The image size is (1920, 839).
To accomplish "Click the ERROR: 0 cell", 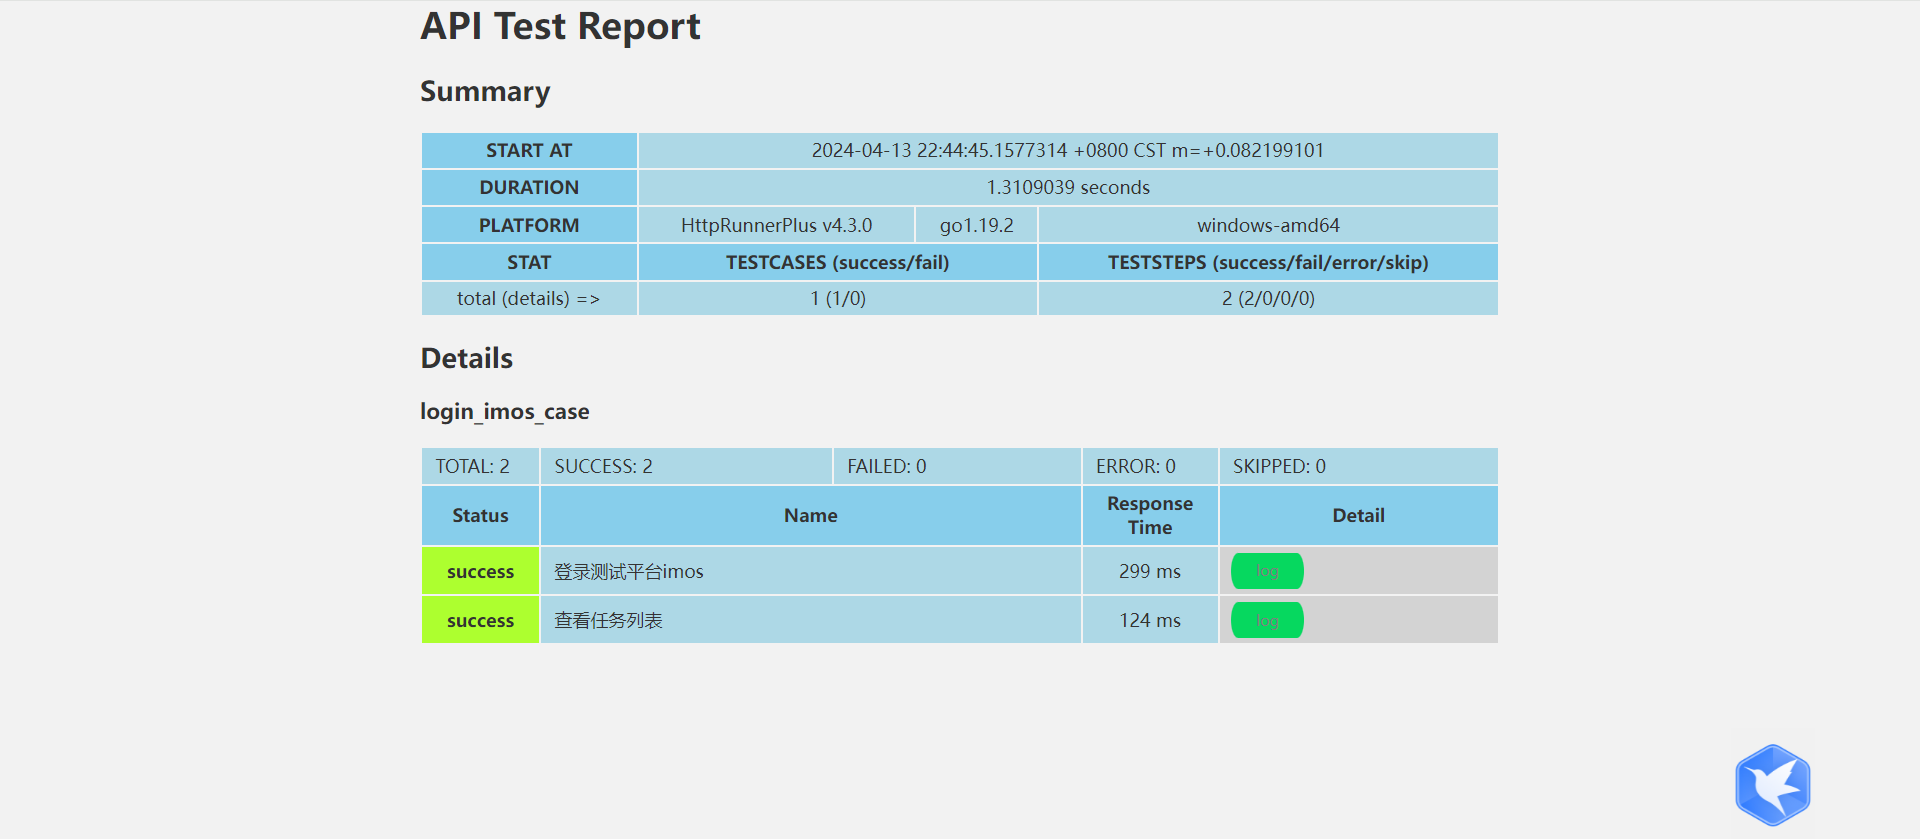I will [1150, 466].
